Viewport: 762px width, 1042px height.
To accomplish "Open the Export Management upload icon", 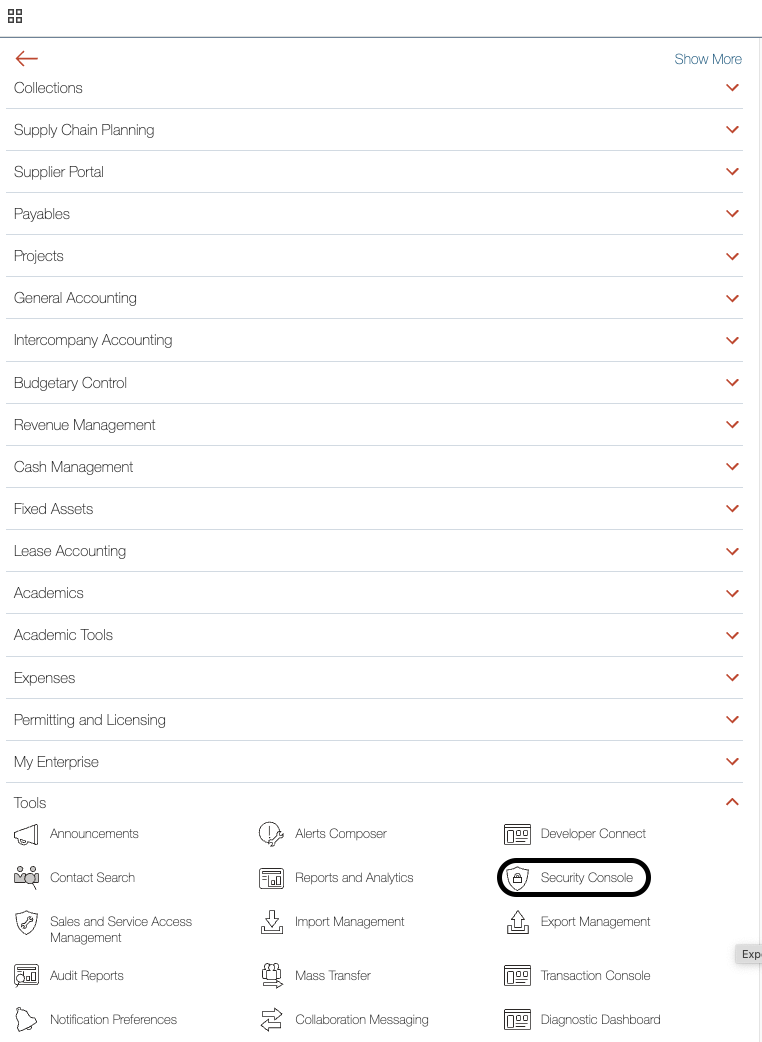I will [x=517, y=922].
